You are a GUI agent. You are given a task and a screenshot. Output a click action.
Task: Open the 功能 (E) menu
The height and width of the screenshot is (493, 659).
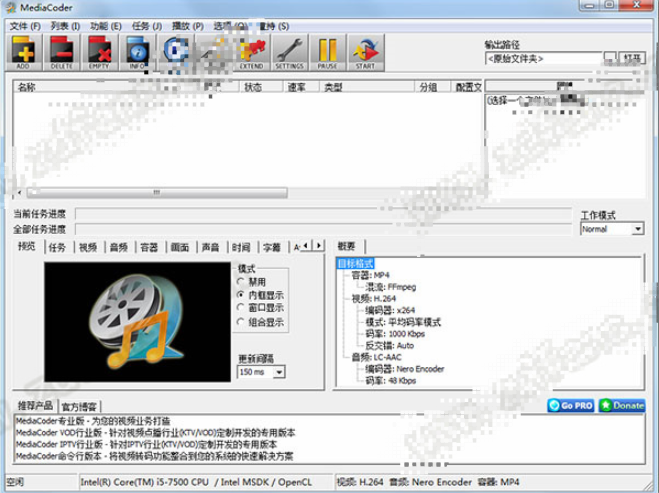(106, 26)
